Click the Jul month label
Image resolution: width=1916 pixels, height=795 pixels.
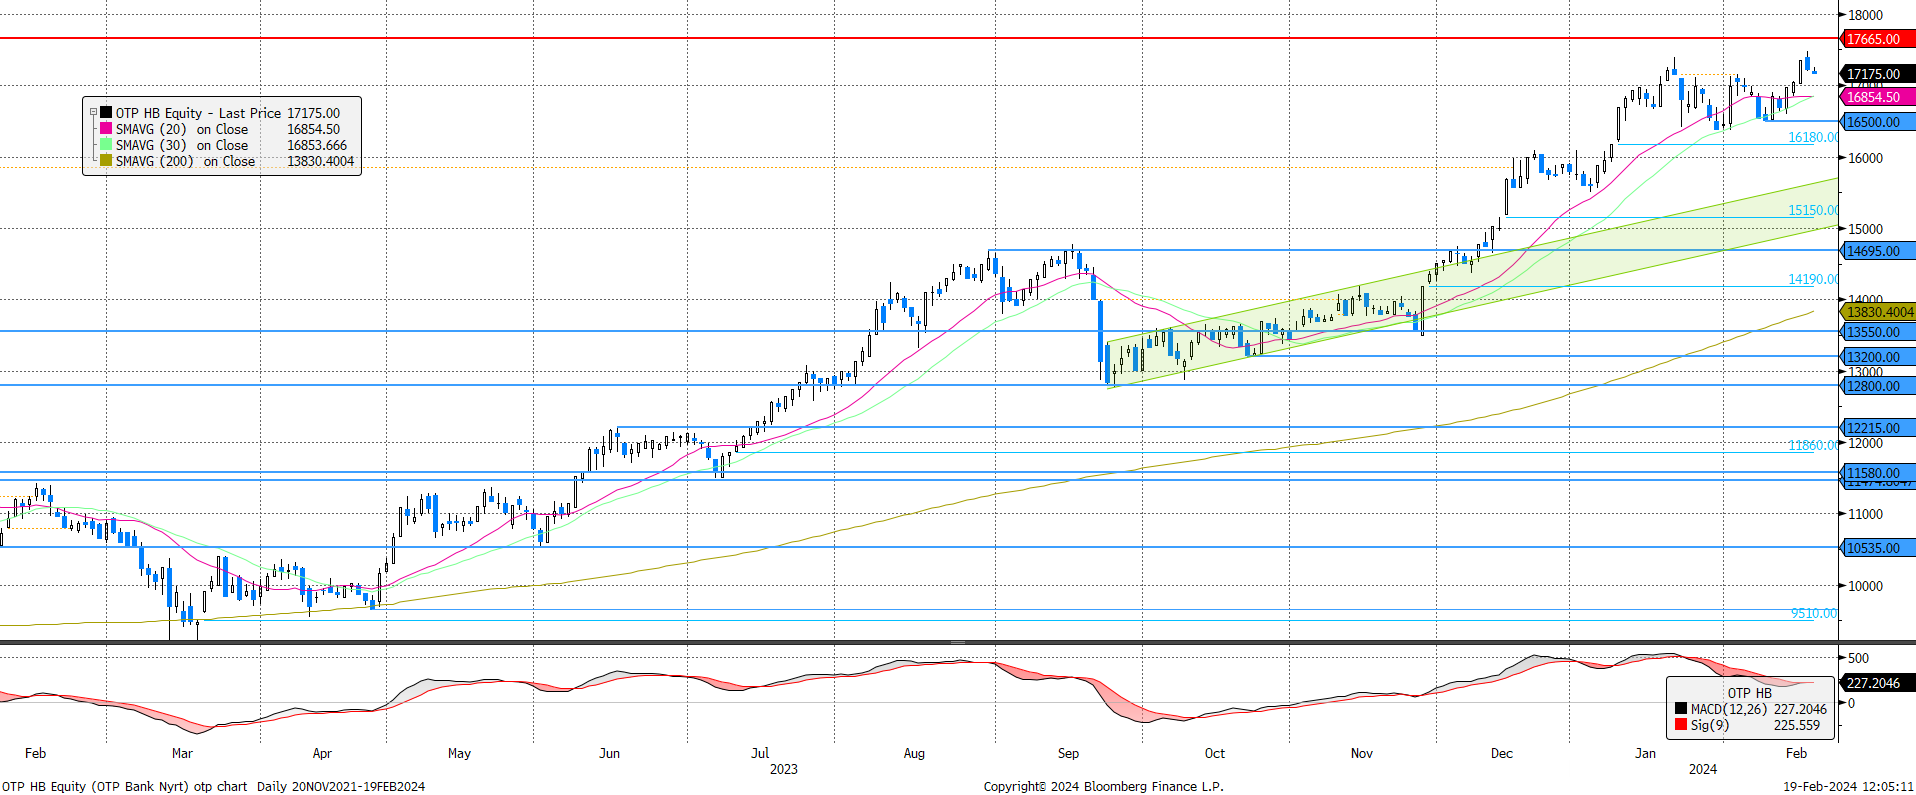tap(760, 753)
